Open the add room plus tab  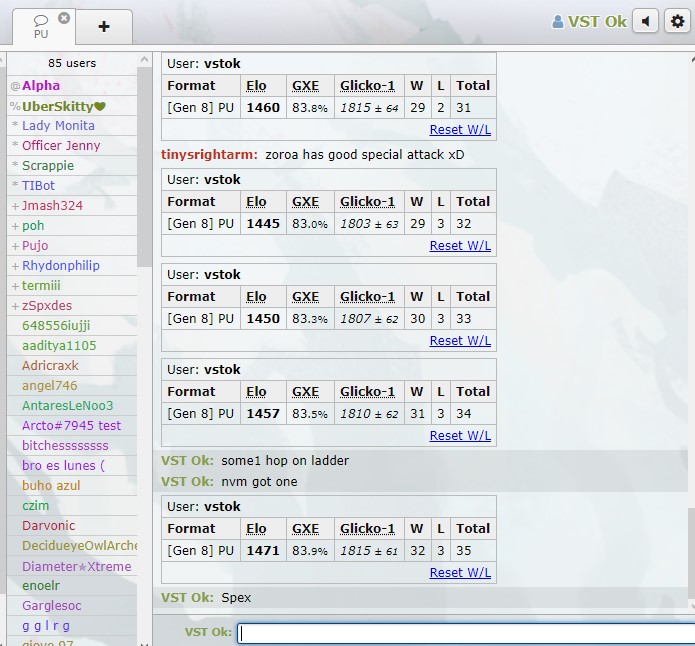(104, 26)
